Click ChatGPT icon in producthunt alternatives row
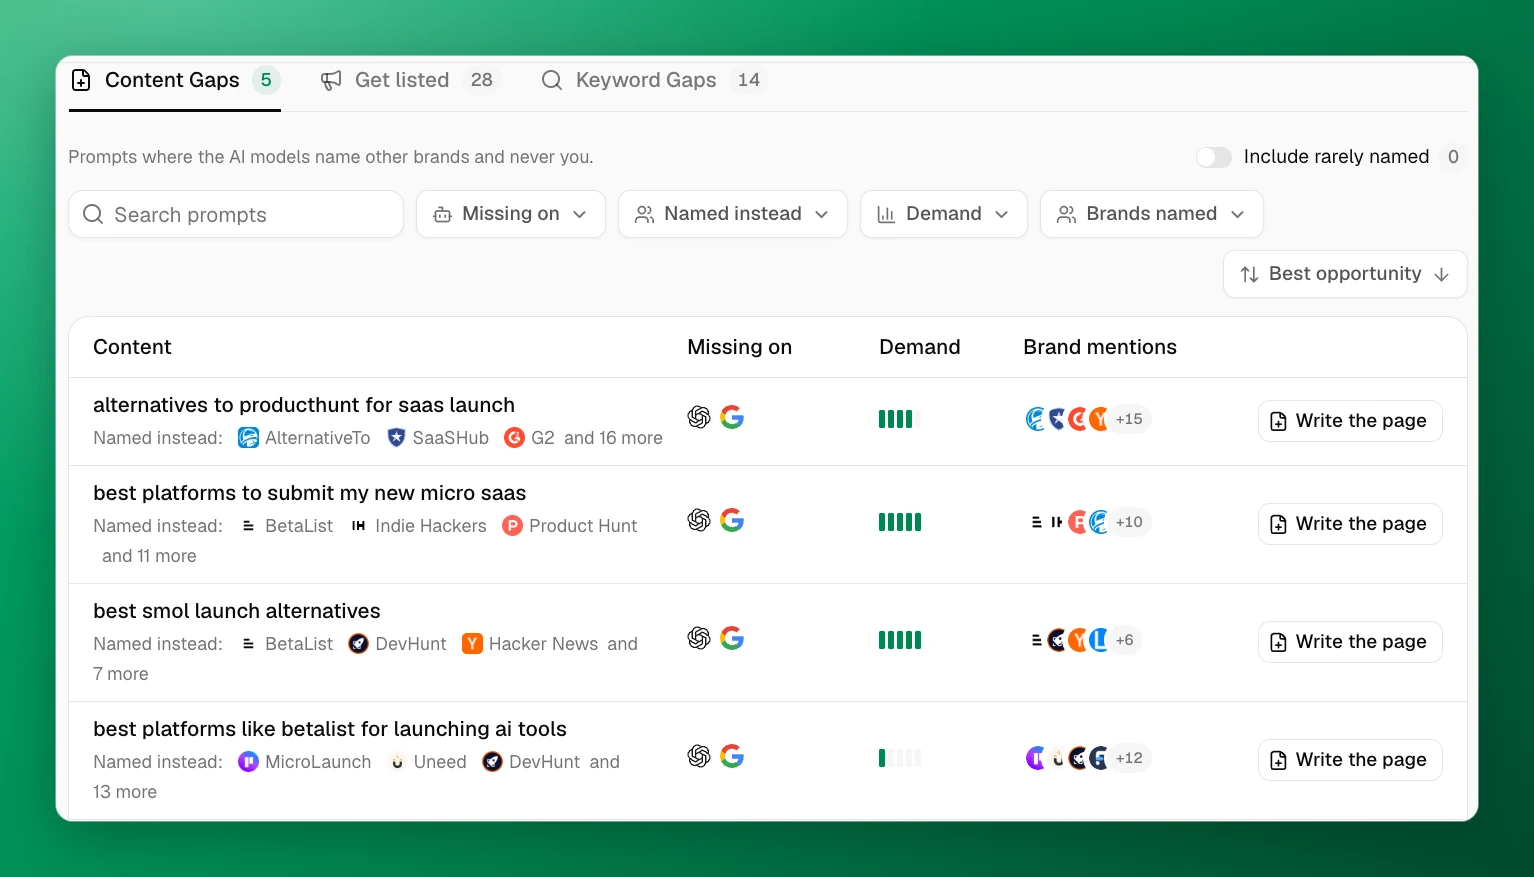The height and width of the screenshot is (877, 1534). [x=699, y=417]
